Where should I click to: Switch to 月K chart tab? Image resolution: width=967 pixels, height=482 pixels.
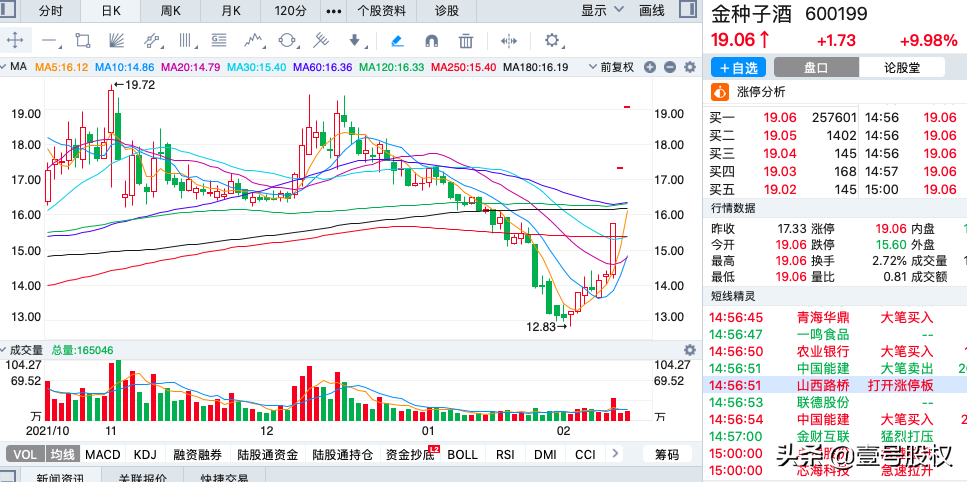click(x=229, y=11)
